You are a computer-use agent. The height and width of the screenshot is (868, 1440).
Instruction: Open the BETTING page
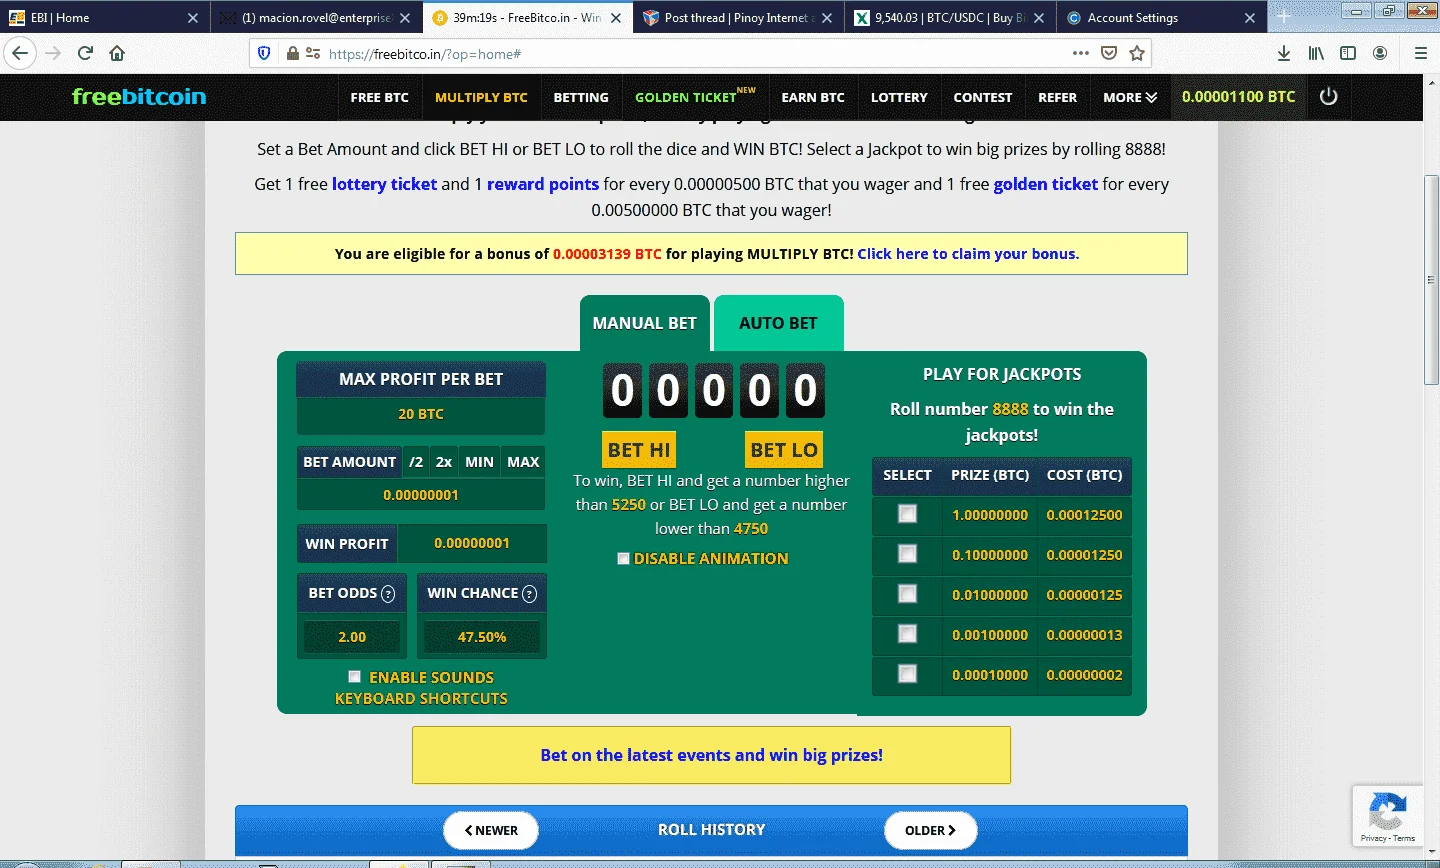pyautogui.click(x=581, y=97)
